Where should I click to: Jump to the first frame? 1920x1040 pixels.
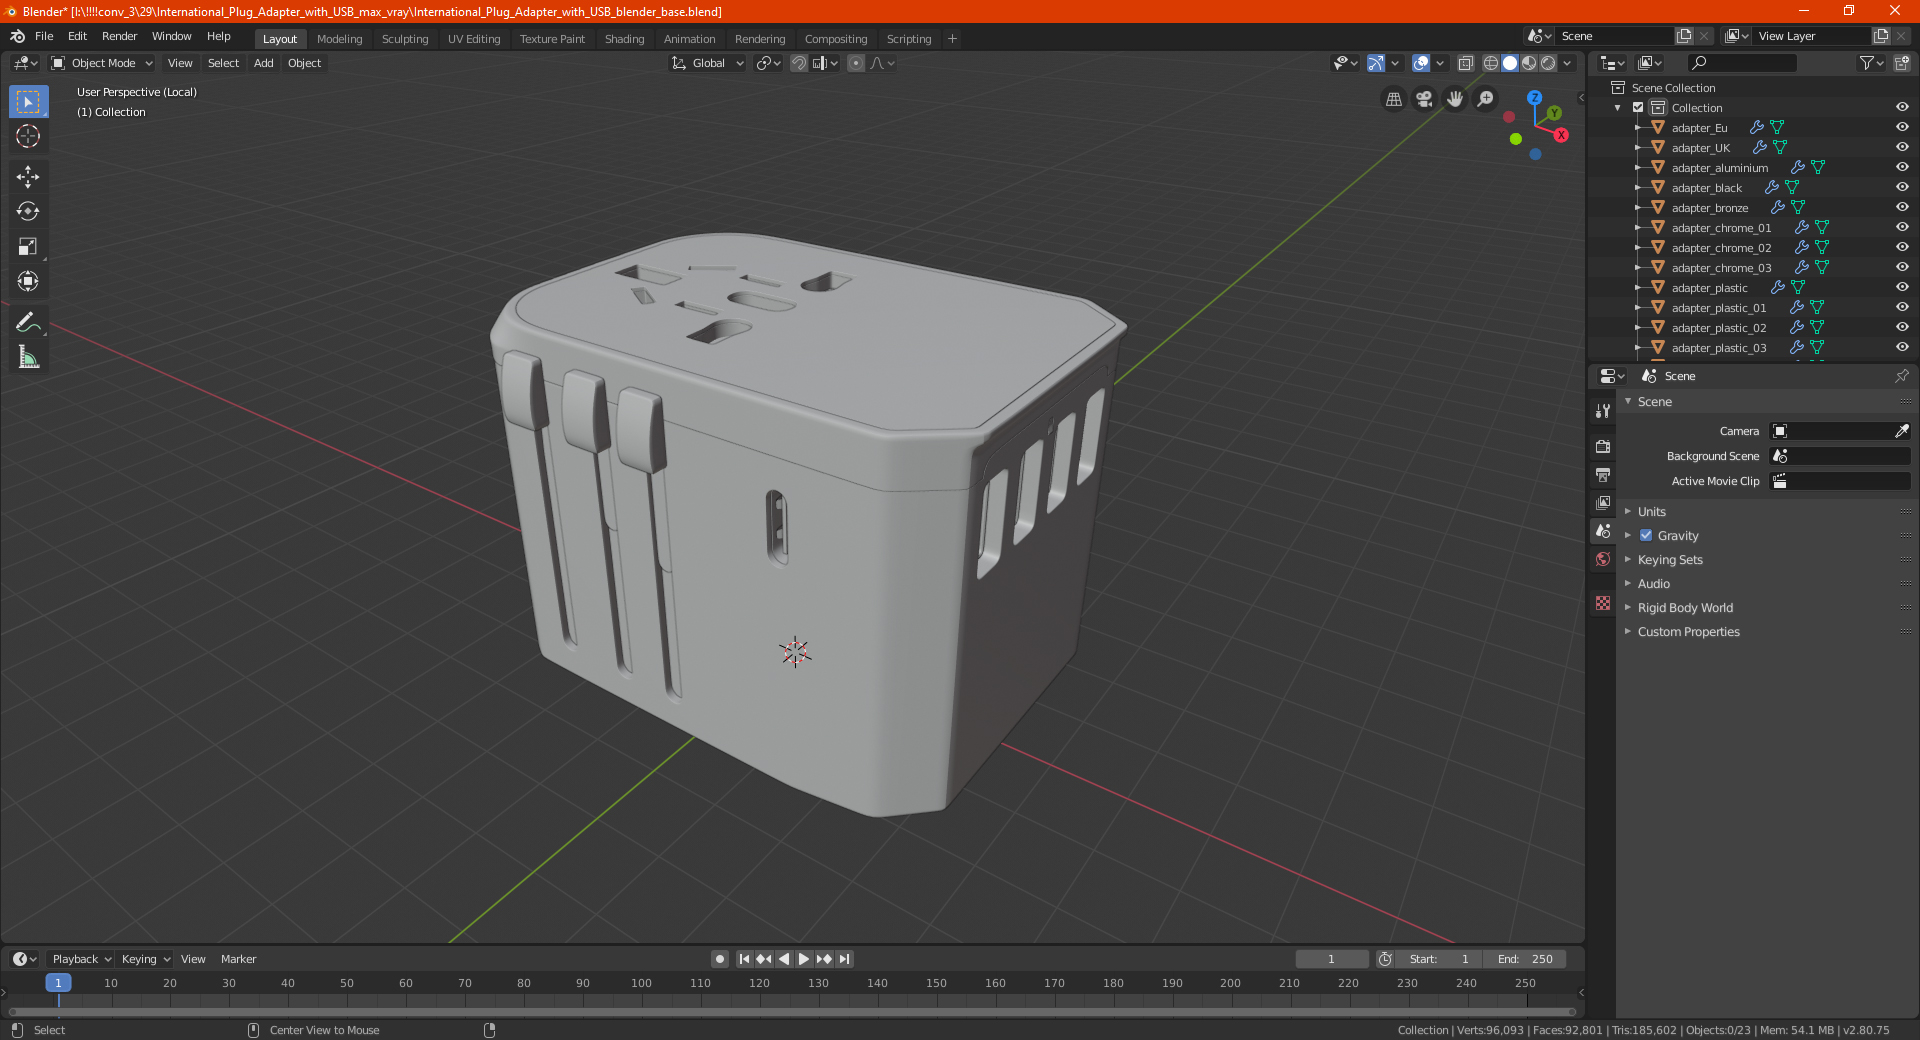744,959
